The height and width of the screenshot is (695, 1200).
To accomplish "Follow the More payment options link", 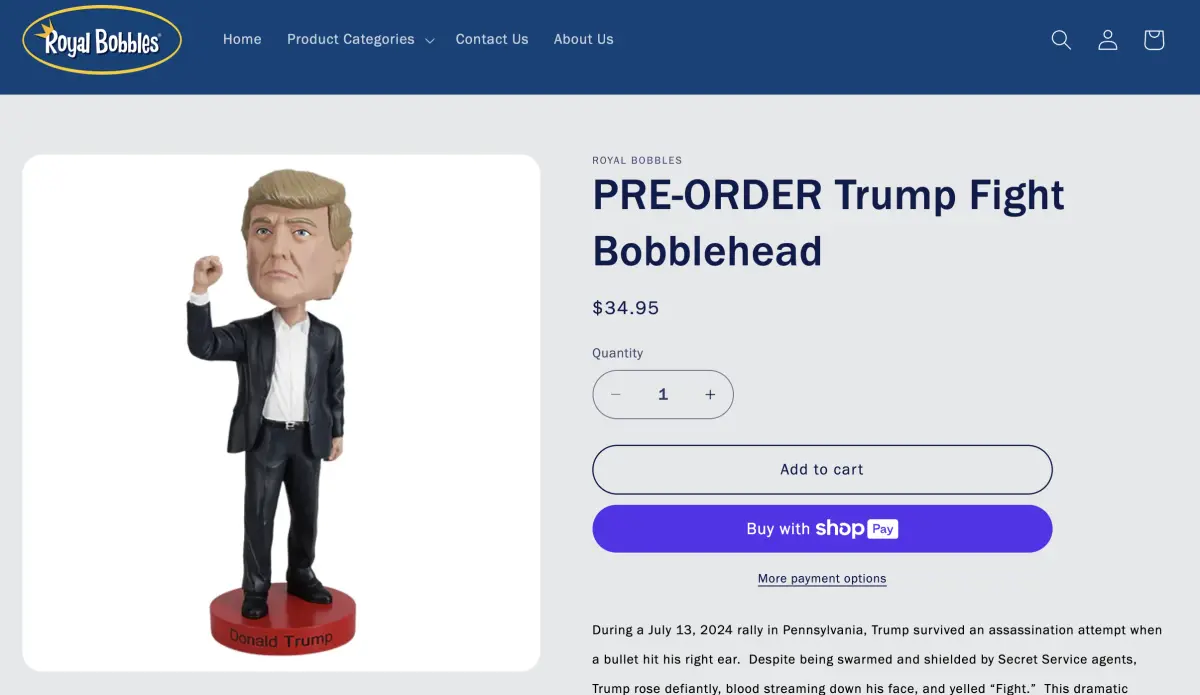I will (x=822, y=579).
